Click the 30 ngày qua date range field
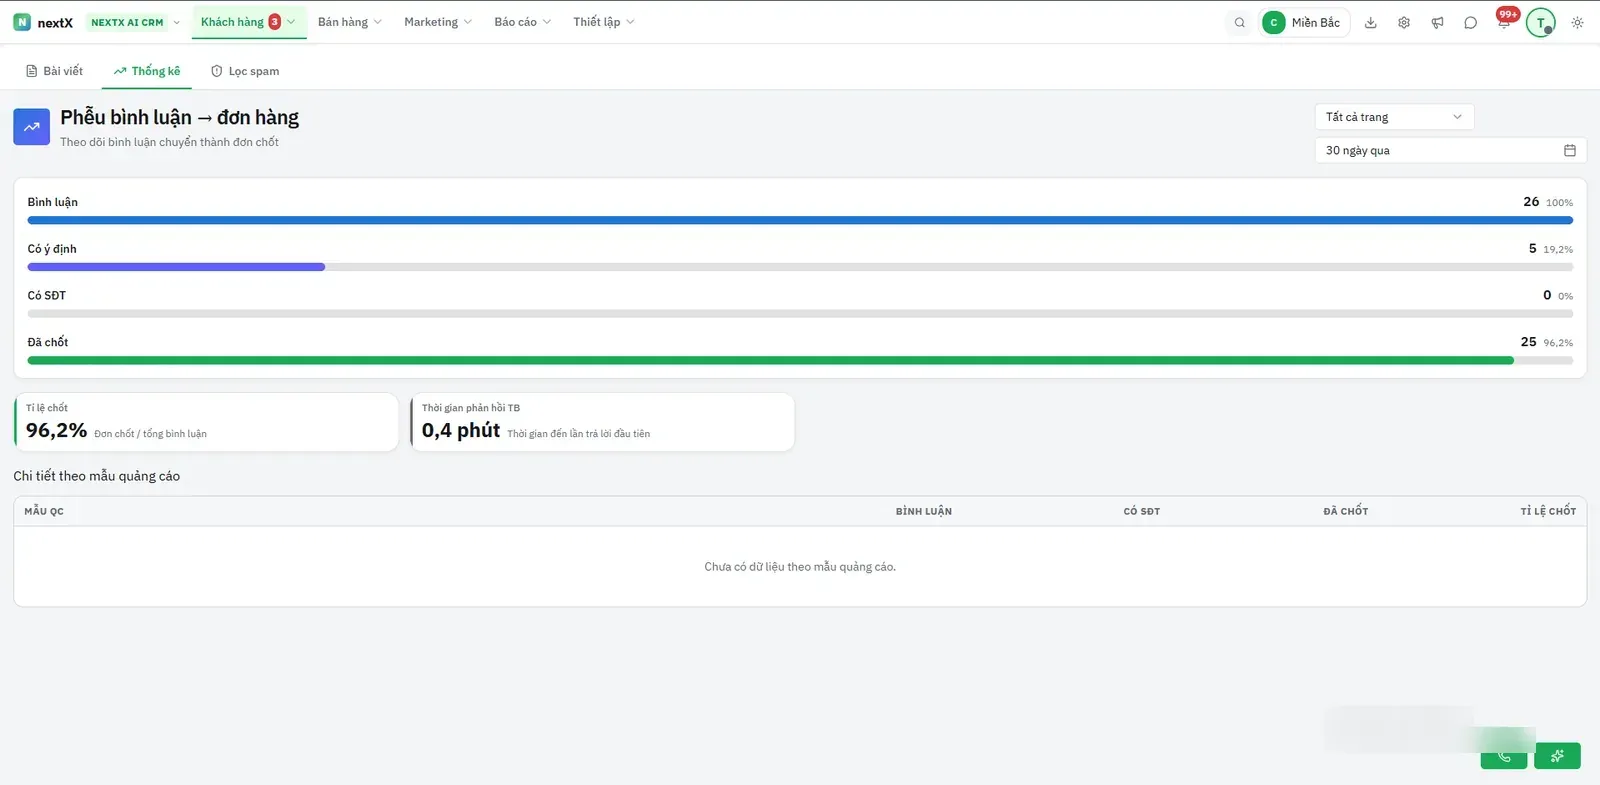This screenshot has height=785, width=1600. (x=1450, y=150)
